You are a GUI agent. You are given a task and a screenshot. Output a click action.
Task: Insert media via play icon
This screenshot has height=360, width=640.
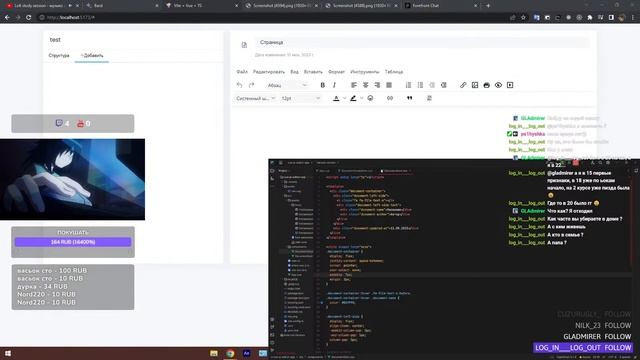click(x=510, y=85)
